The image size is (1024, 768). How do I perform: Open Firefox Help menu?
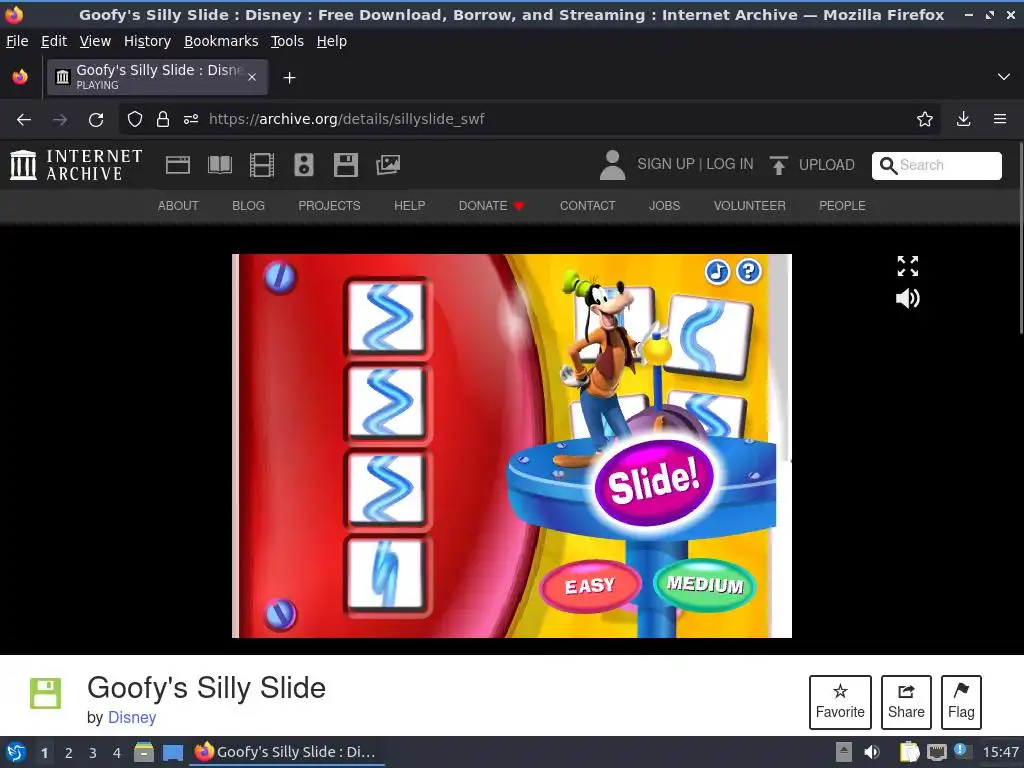[x=332, y=41]
